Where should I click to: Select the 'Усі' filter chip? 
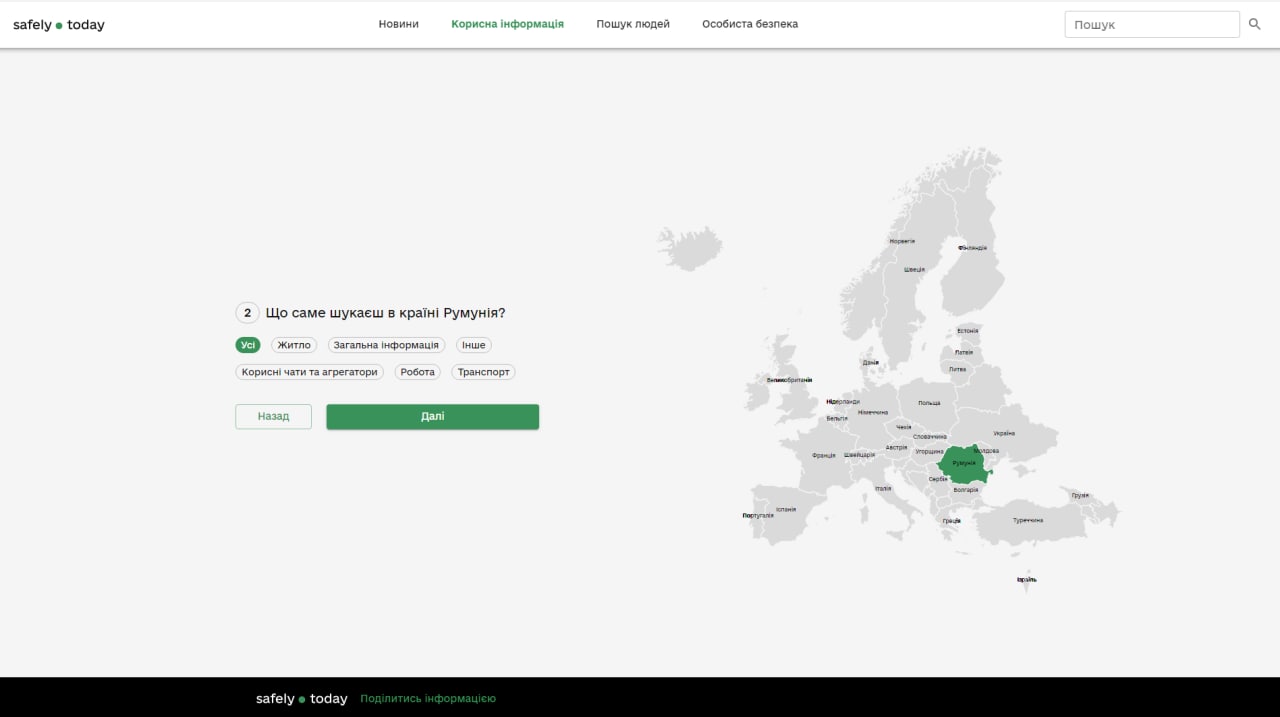point(248,345)
